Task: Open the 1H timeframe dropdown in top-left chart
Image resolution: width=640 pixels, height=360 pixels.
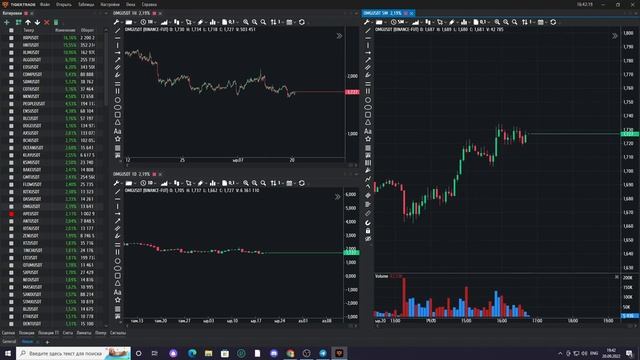Action: coord(149,22)
